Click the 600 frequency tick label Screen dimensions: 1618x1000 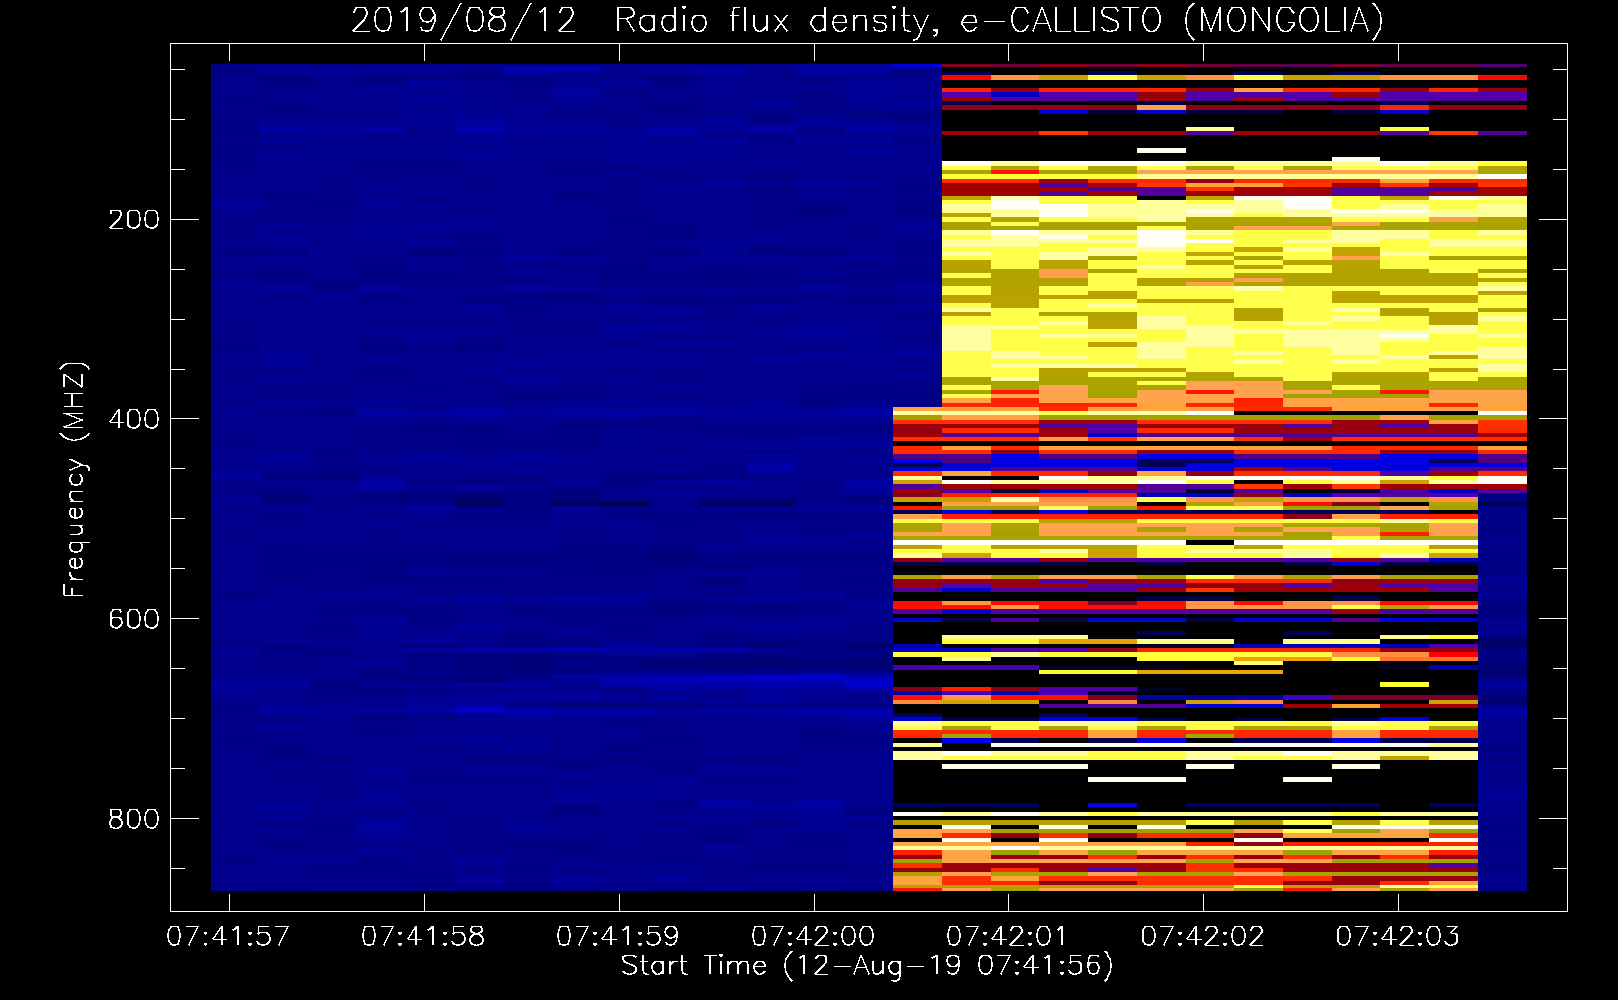[134, 619]
